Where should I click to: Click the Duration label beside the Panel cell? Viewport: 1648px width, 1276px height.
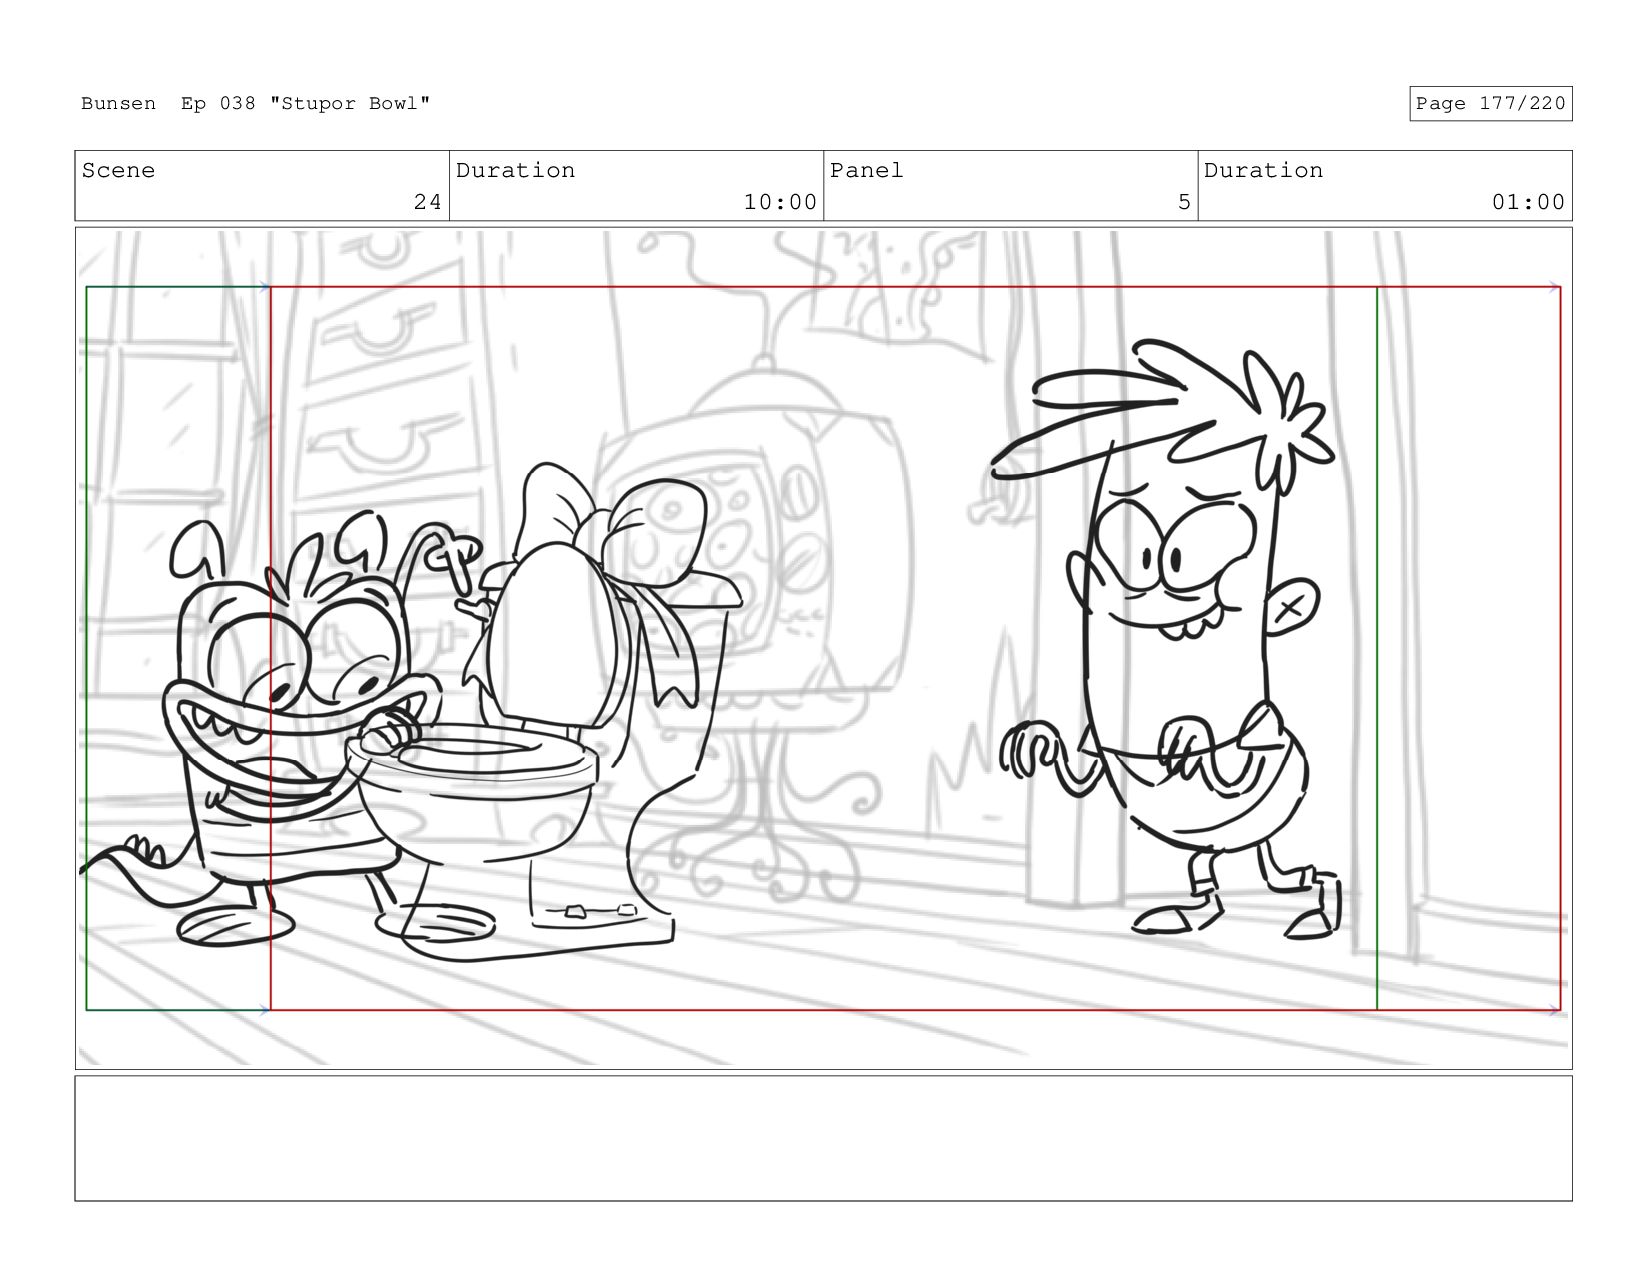[x=1263, y=171]
